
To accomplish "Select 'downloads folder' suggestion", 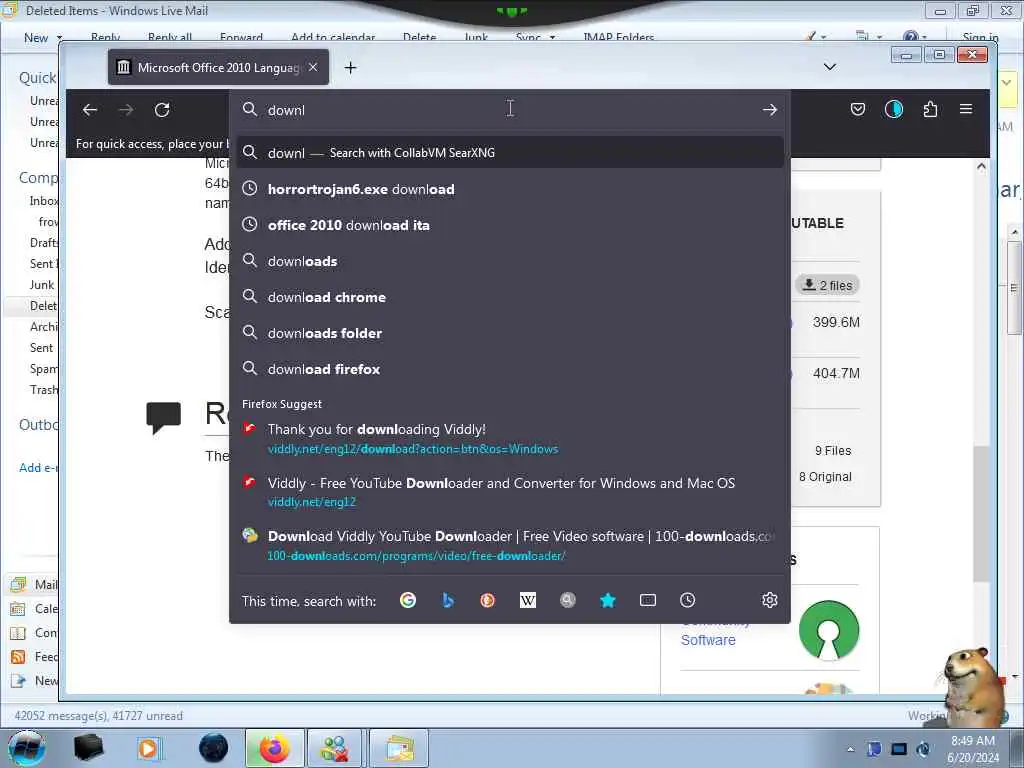I will [509, 333].
